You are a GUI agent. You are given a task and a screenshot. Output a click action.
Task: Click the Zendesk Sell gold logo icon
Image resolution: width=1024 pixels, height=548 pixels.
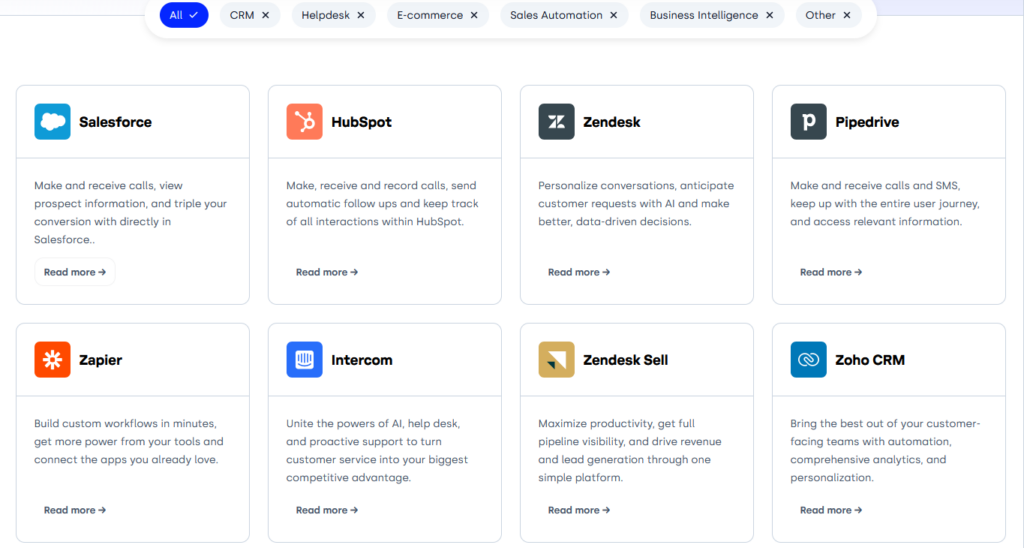556,360
